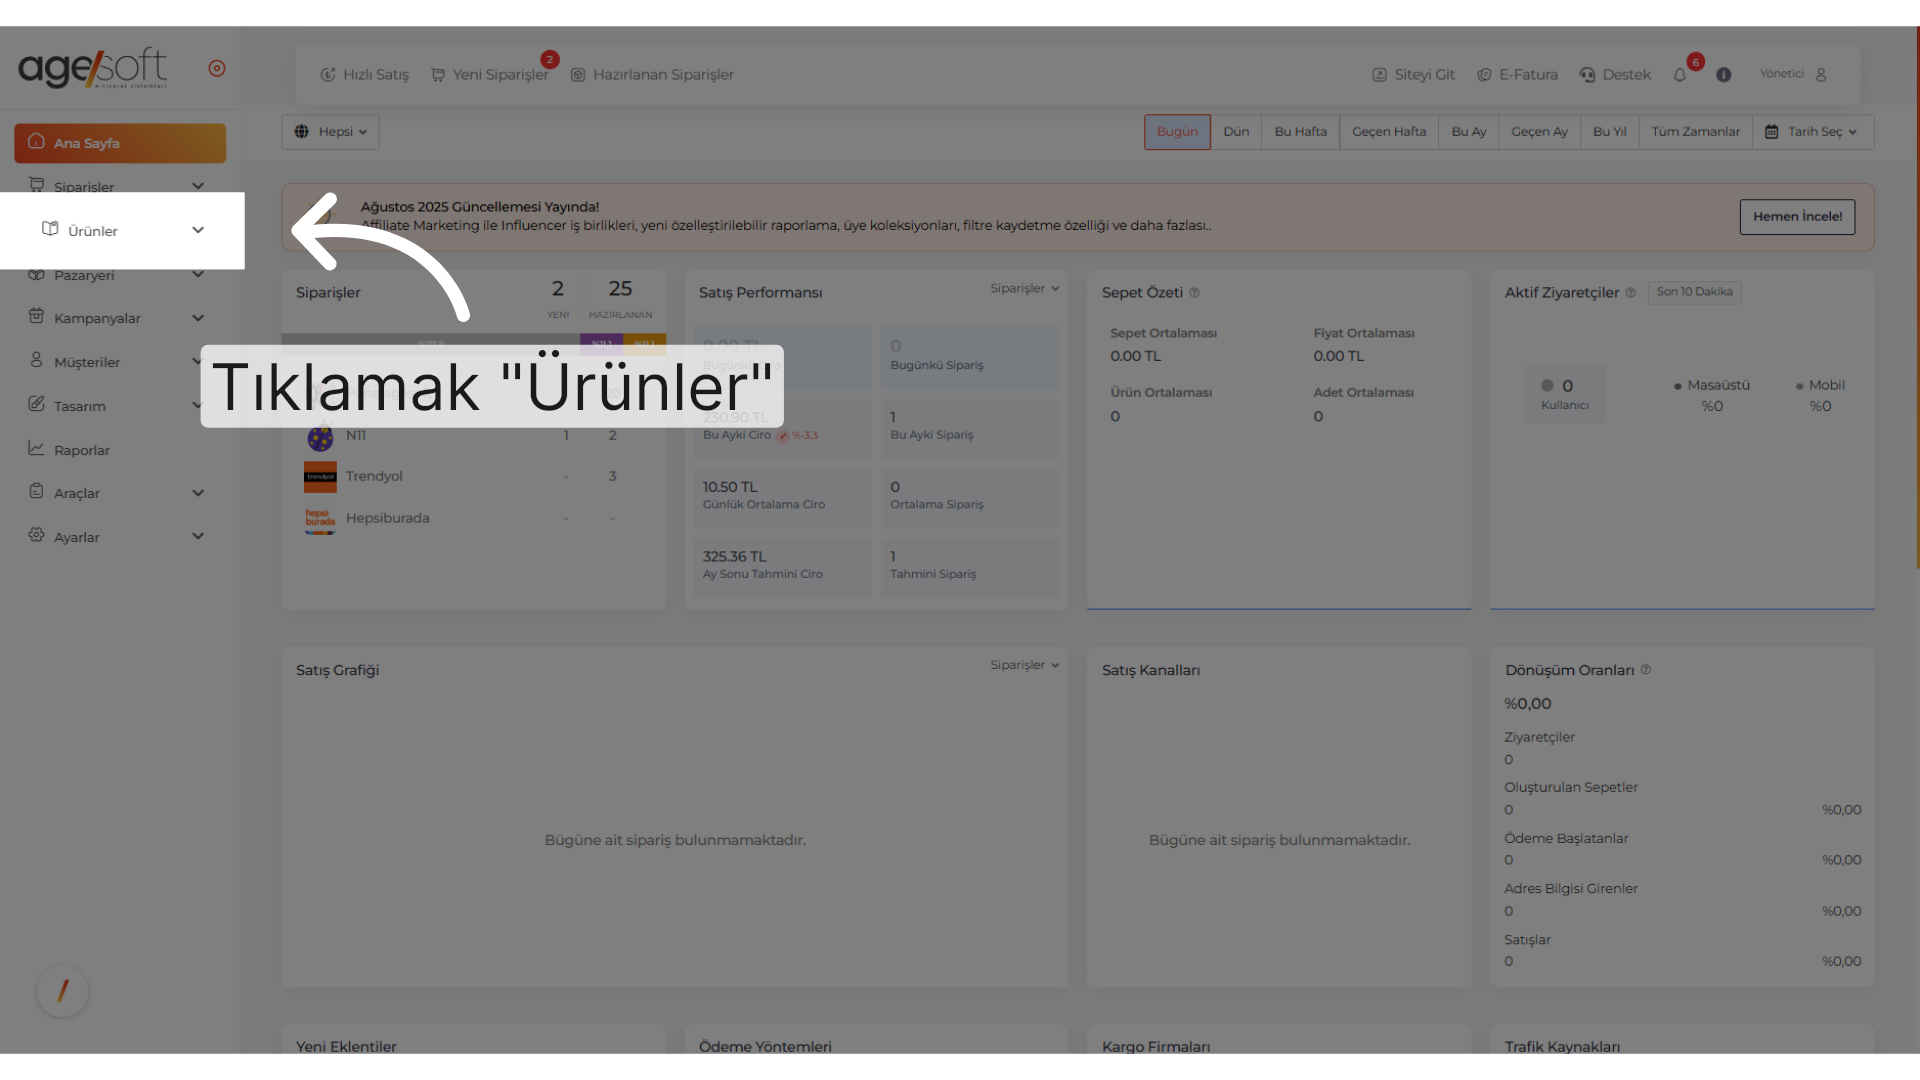
Task: Go to Ana Sayfa in the sidebar
Action: pos(120,143)
